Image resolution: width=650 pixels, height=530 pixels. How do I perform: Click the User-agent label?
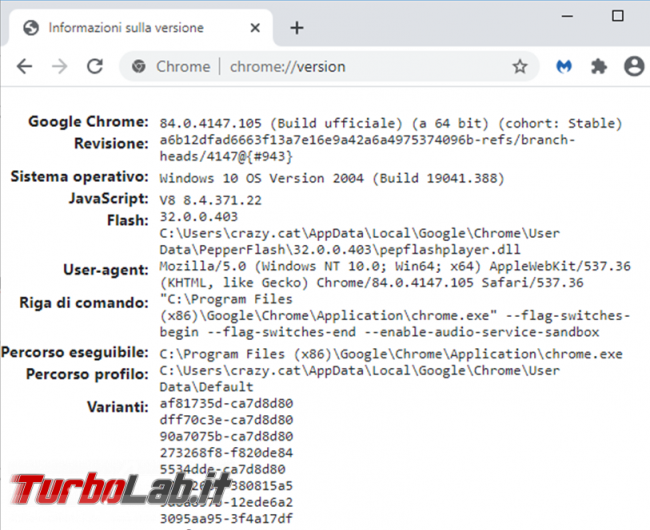[x=106, y=270]
